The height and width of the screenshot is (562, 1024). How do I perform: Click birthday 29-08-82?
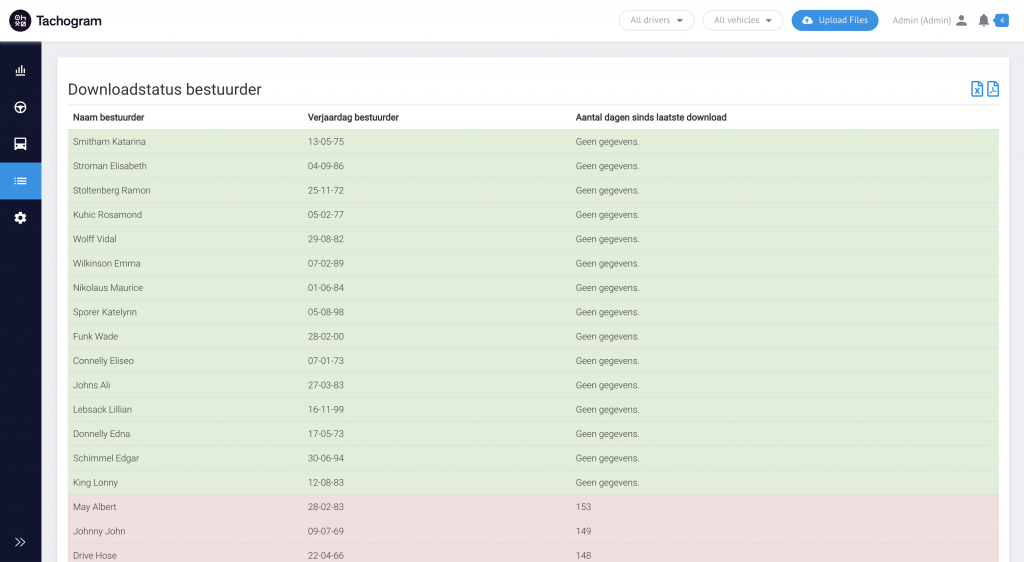(x=326, y=239)
